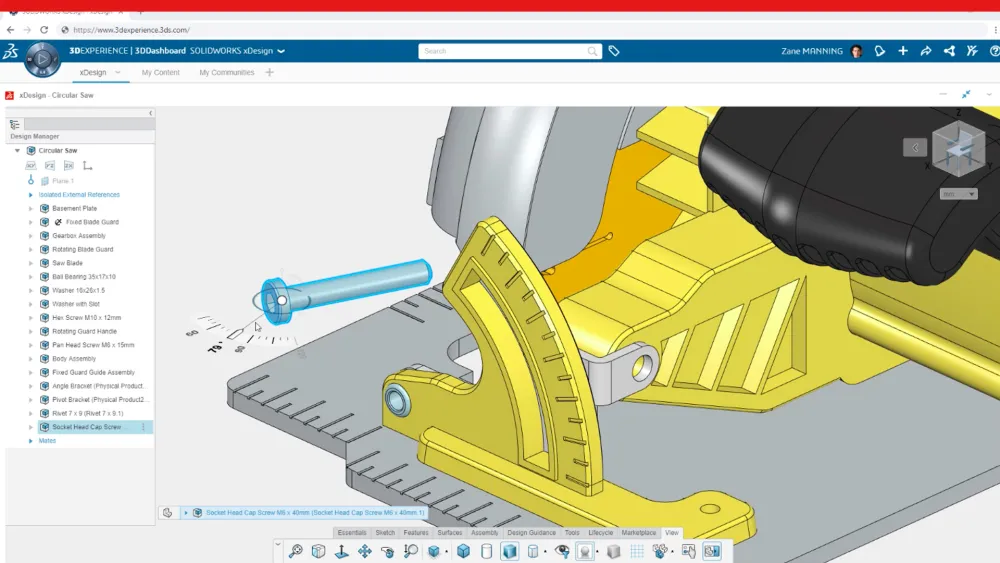The height and width of the screenshot is (563, 1000).
Task: Switch to the Sketch tab
Action: (x=385, y=532)
